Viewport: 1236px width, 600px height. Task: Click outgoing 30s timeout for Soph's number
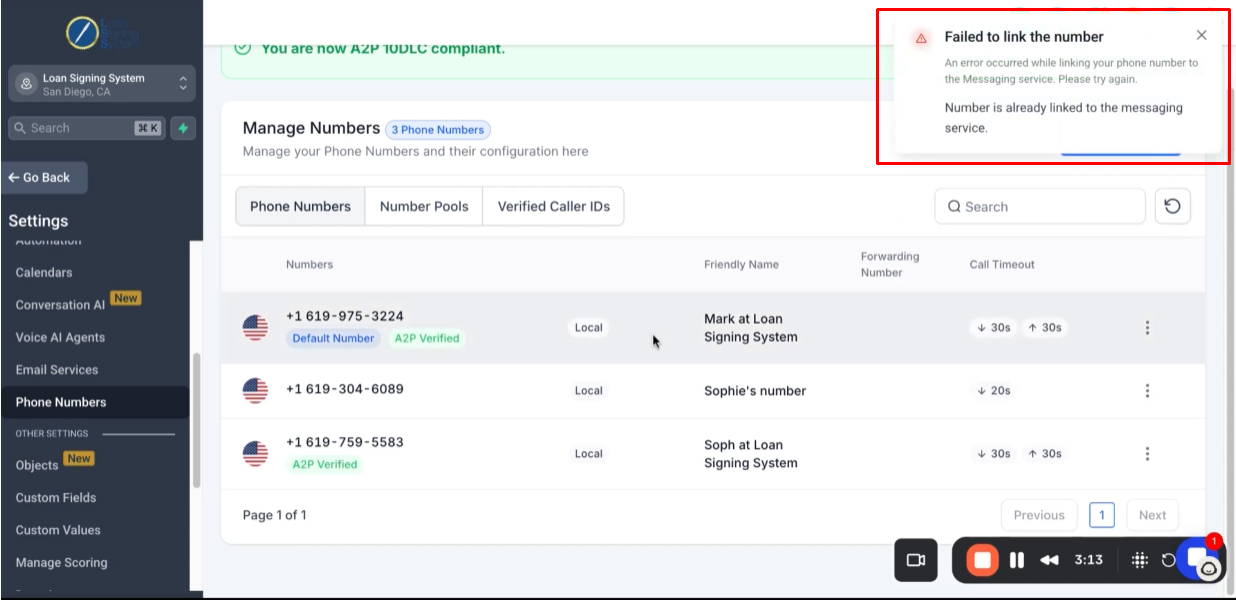[x=1044, y=453]
